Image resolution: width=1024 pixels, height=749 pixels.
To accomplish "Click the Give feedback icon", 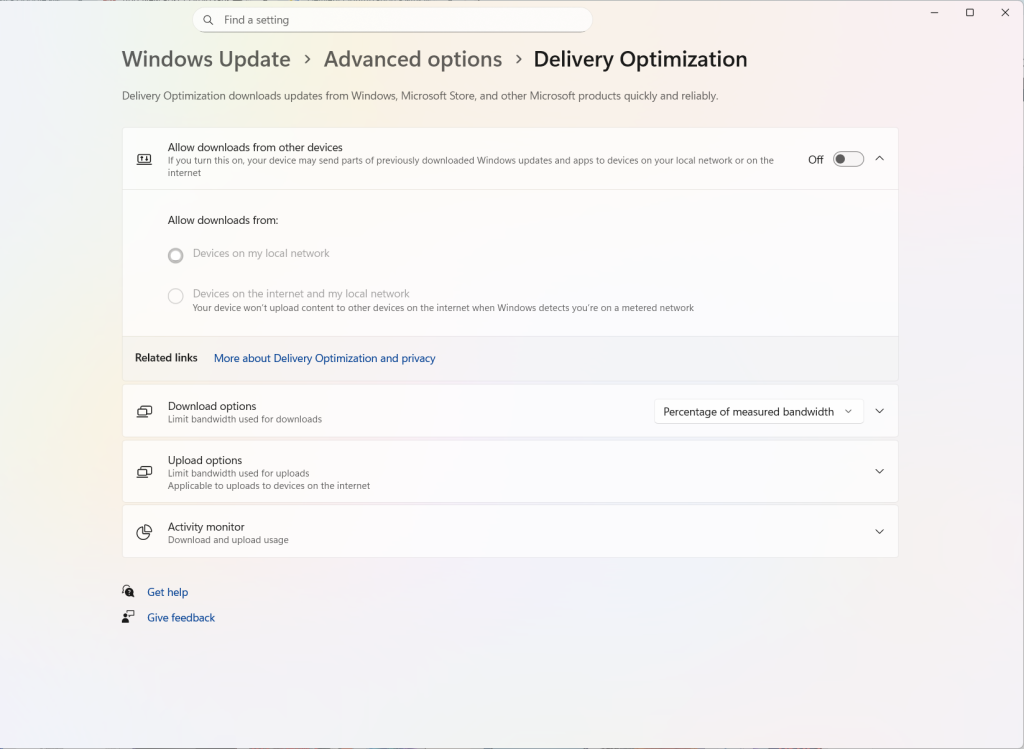I will click(128, 618).
